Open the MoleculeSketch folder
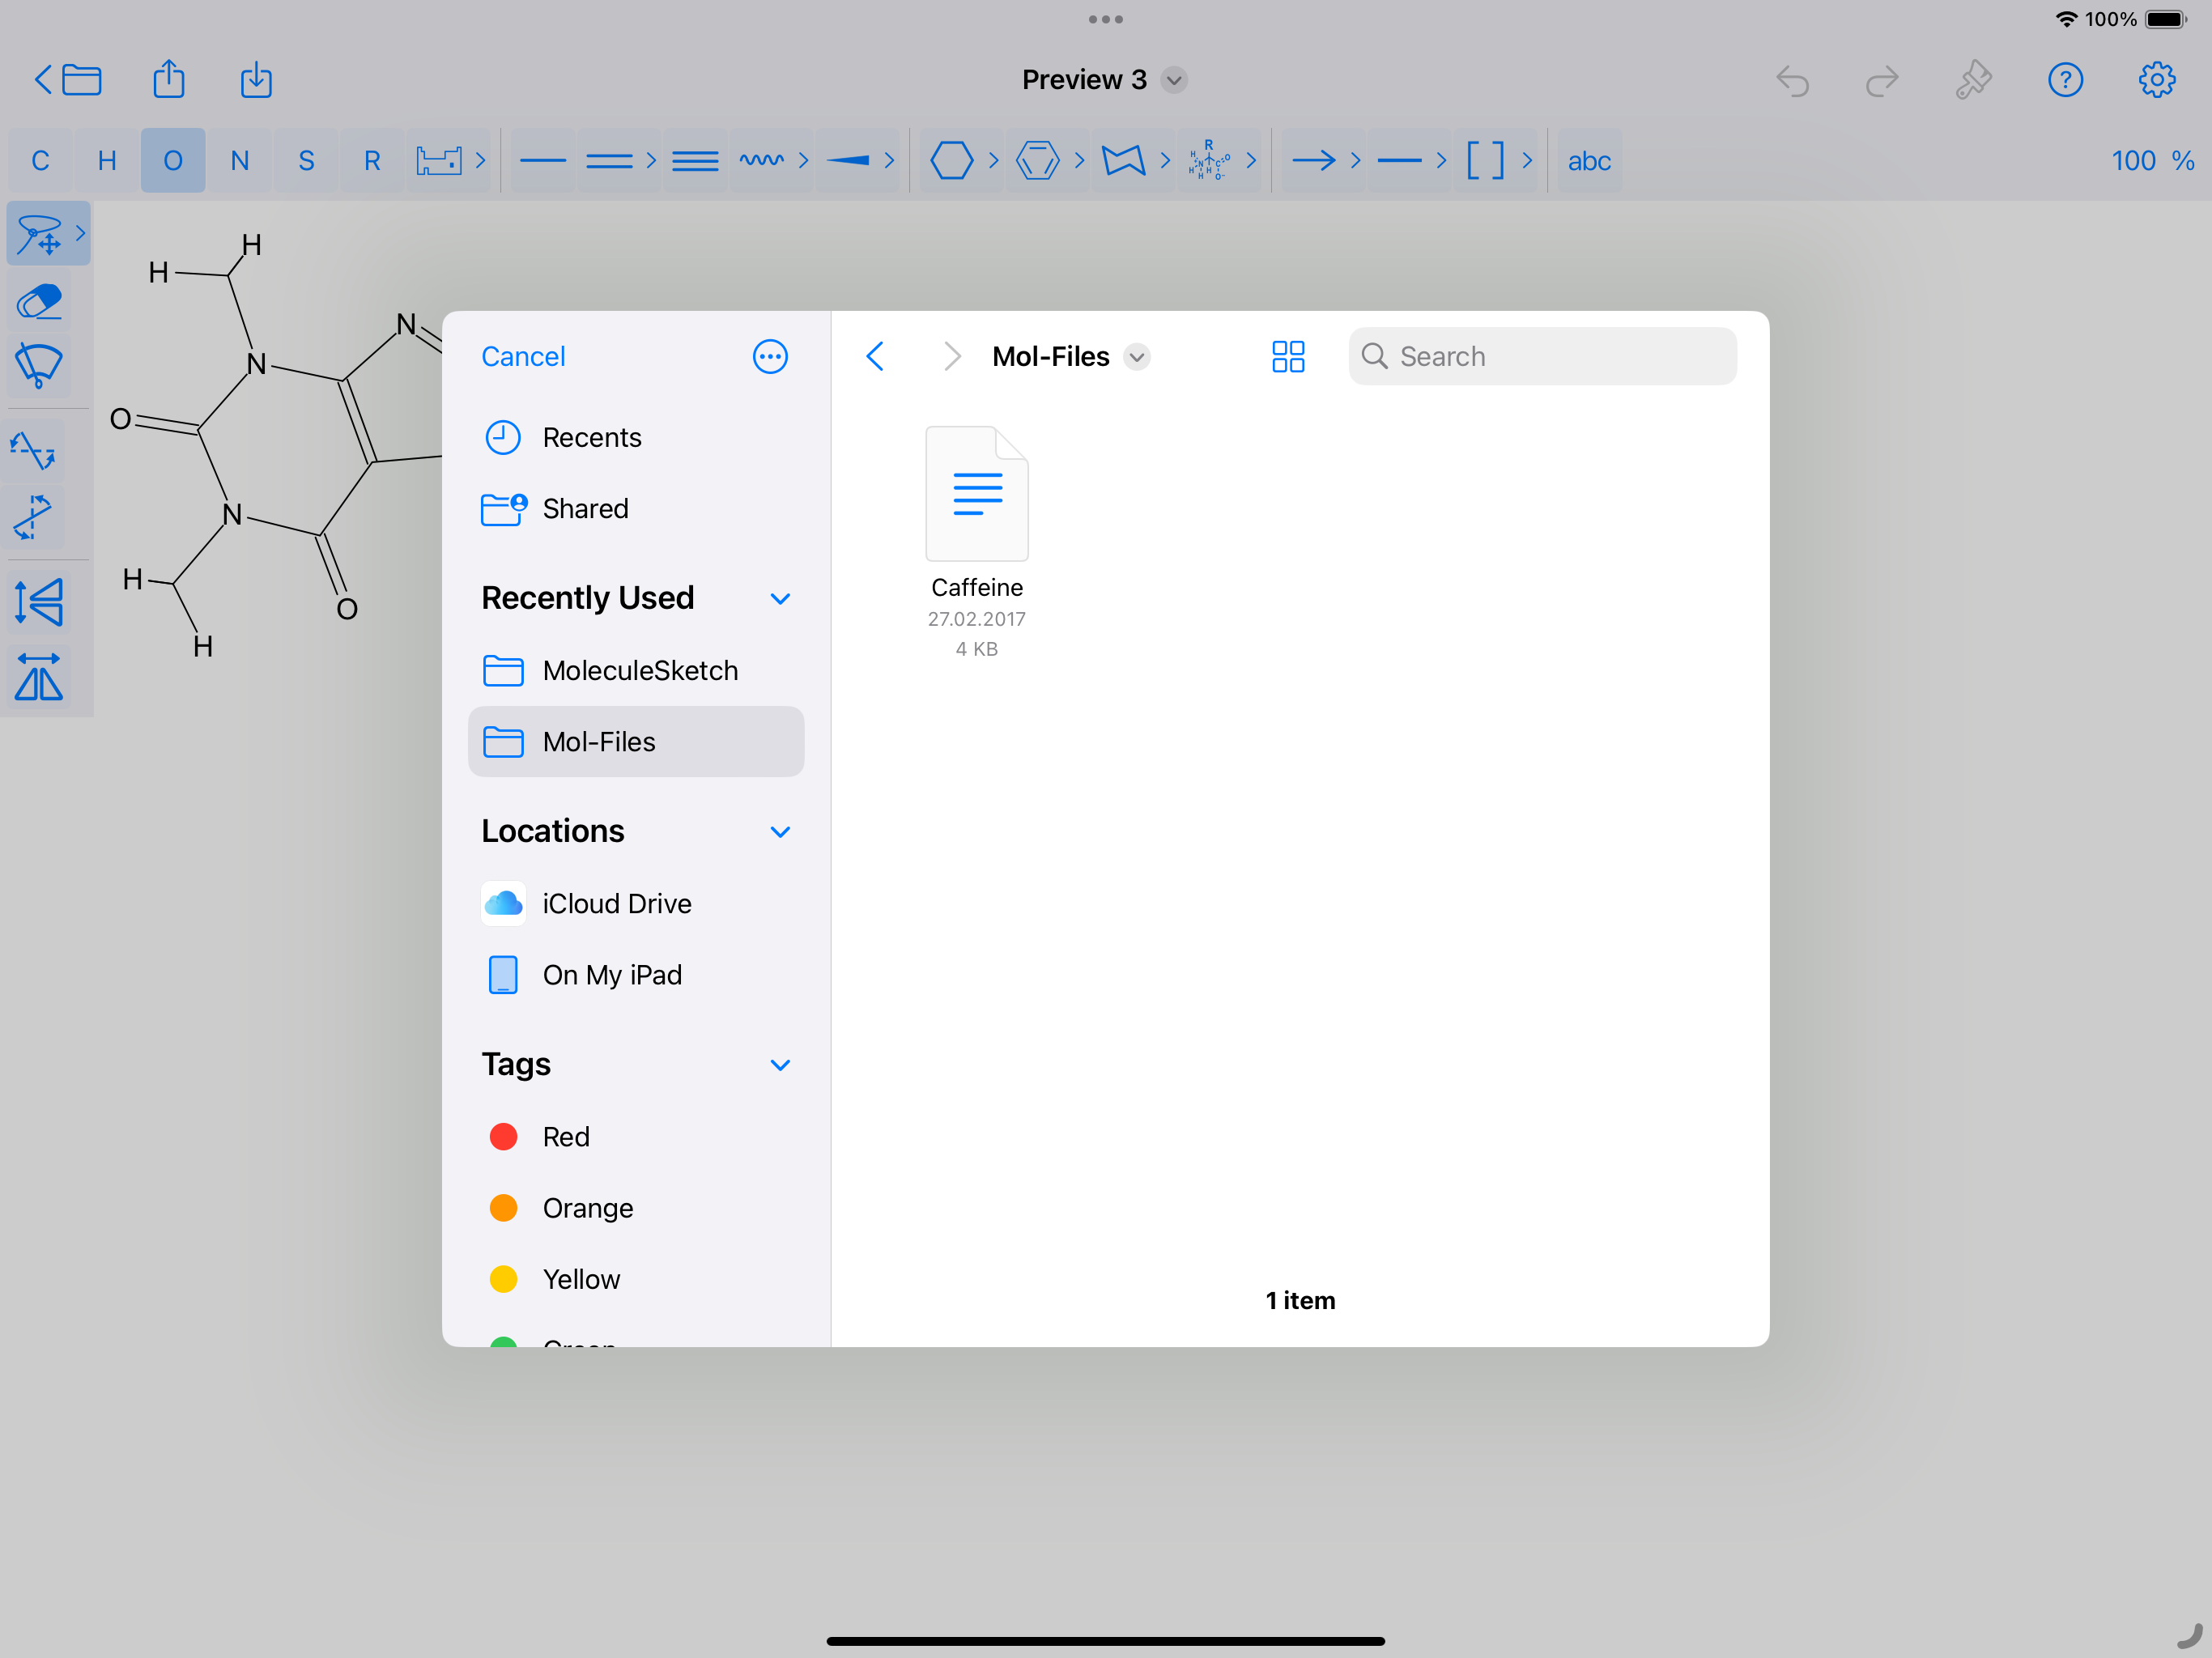 [636, 670]
